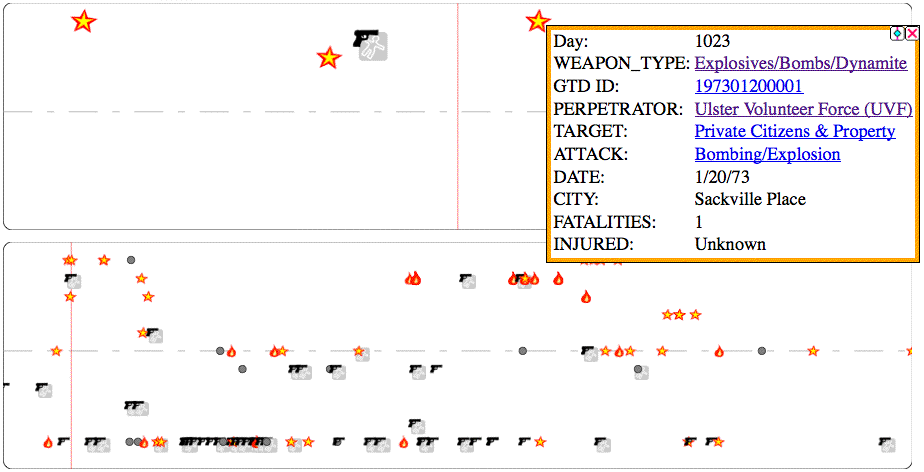Click the red vertical marker in lower timeline
Viewport: 924px width, 472px height.
71,400
